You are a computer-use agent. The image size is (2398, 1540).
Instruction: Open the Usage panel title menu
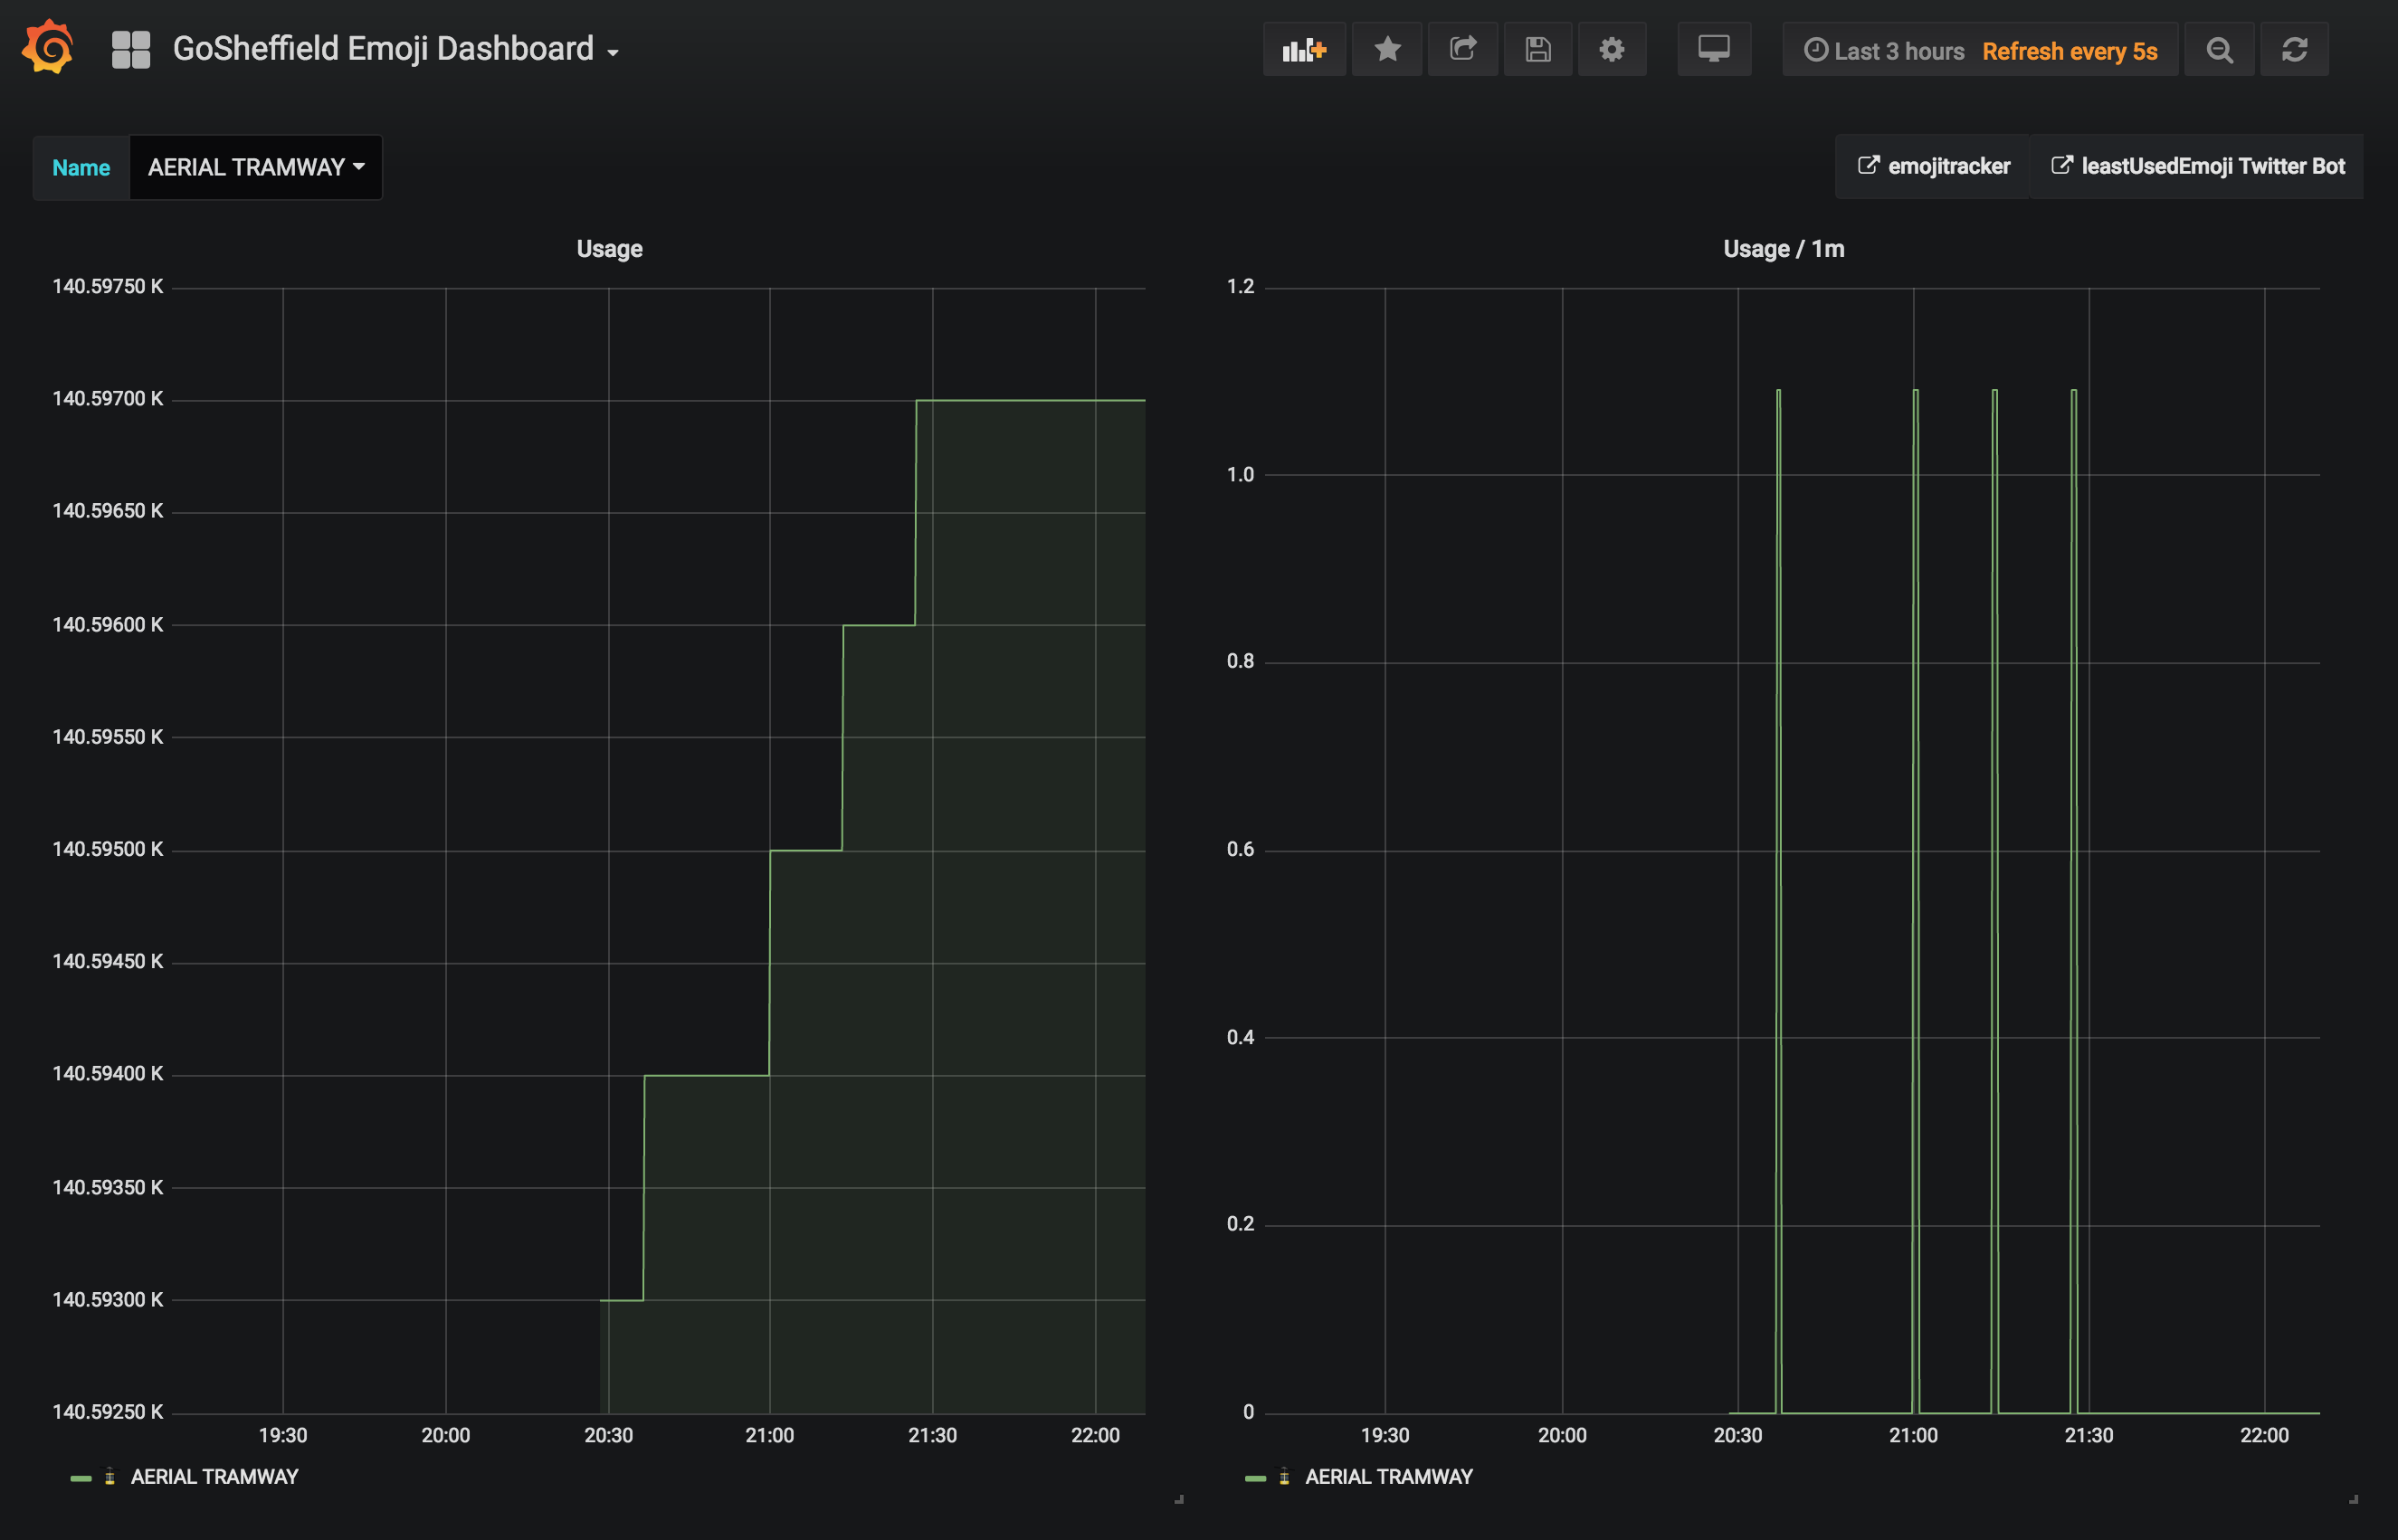(x=609, y=249)
